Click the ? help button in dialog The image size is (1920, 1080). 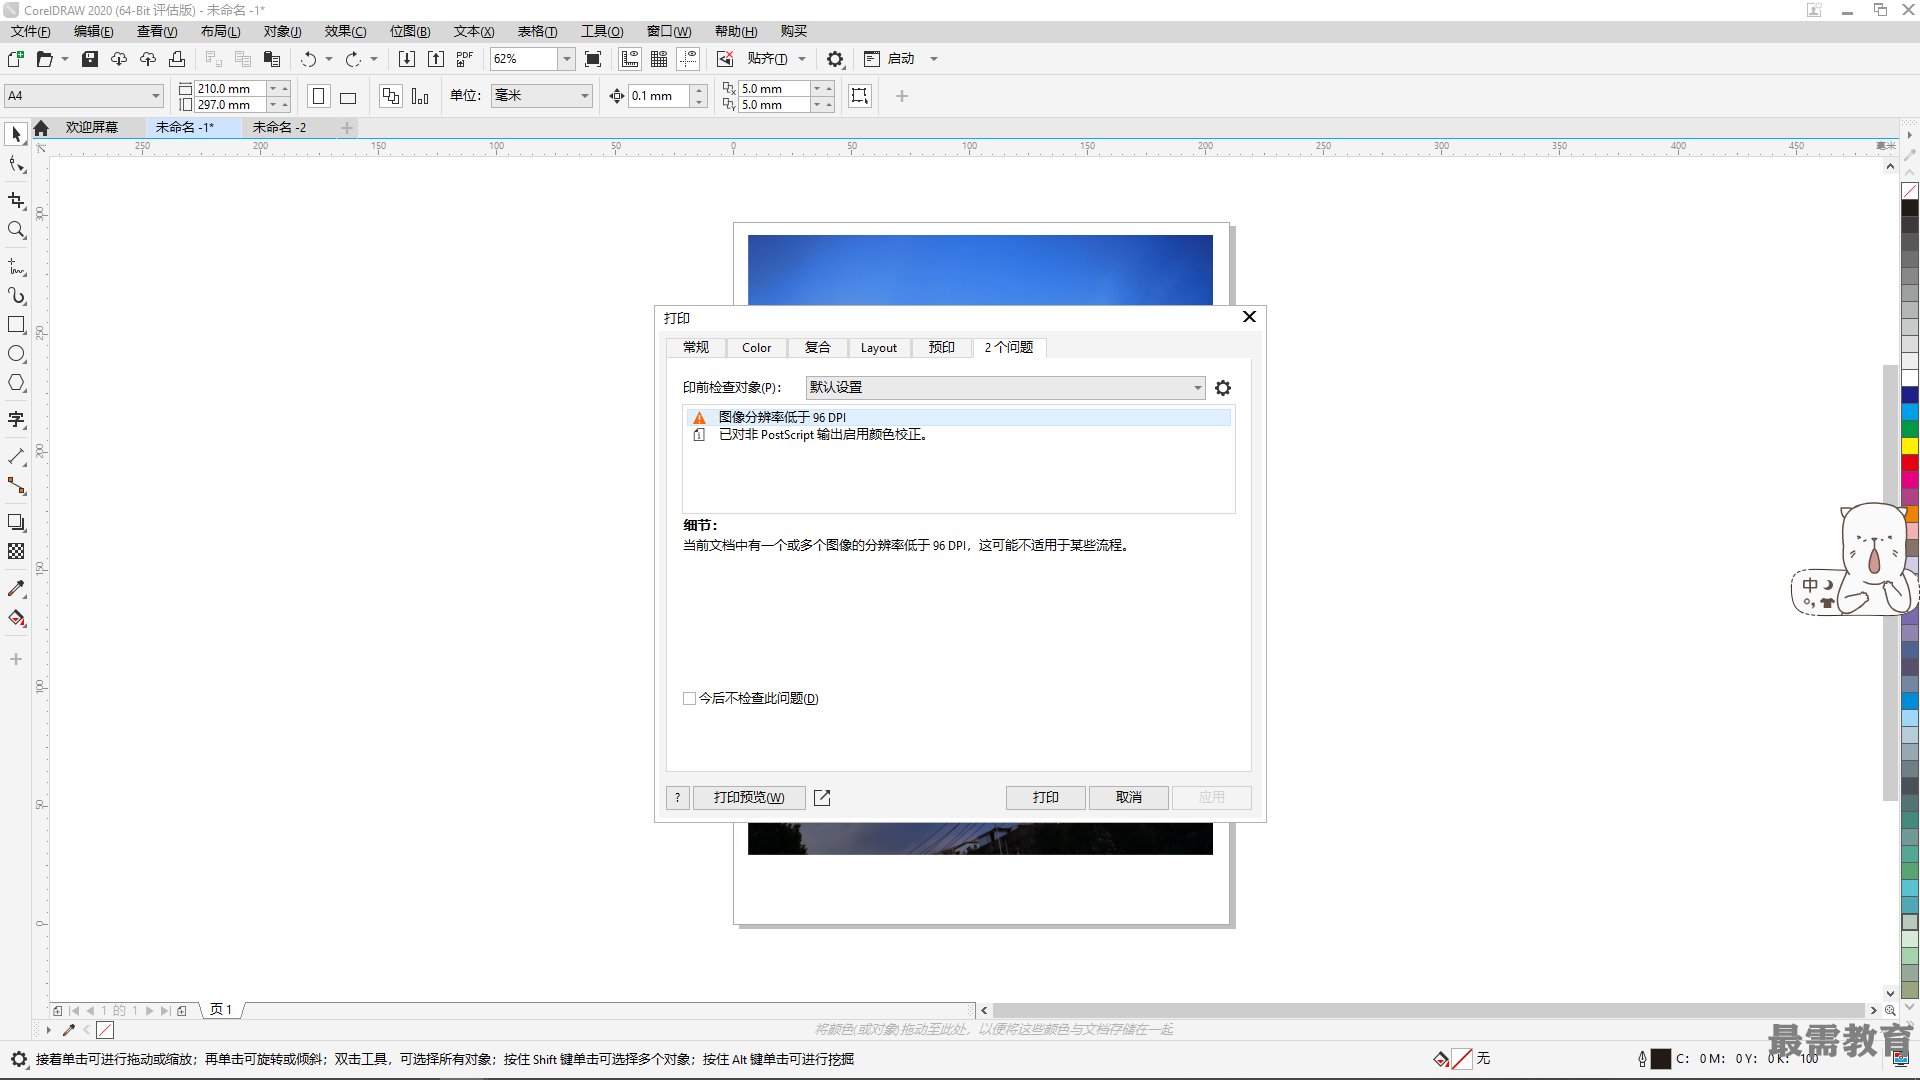[678, 797]
